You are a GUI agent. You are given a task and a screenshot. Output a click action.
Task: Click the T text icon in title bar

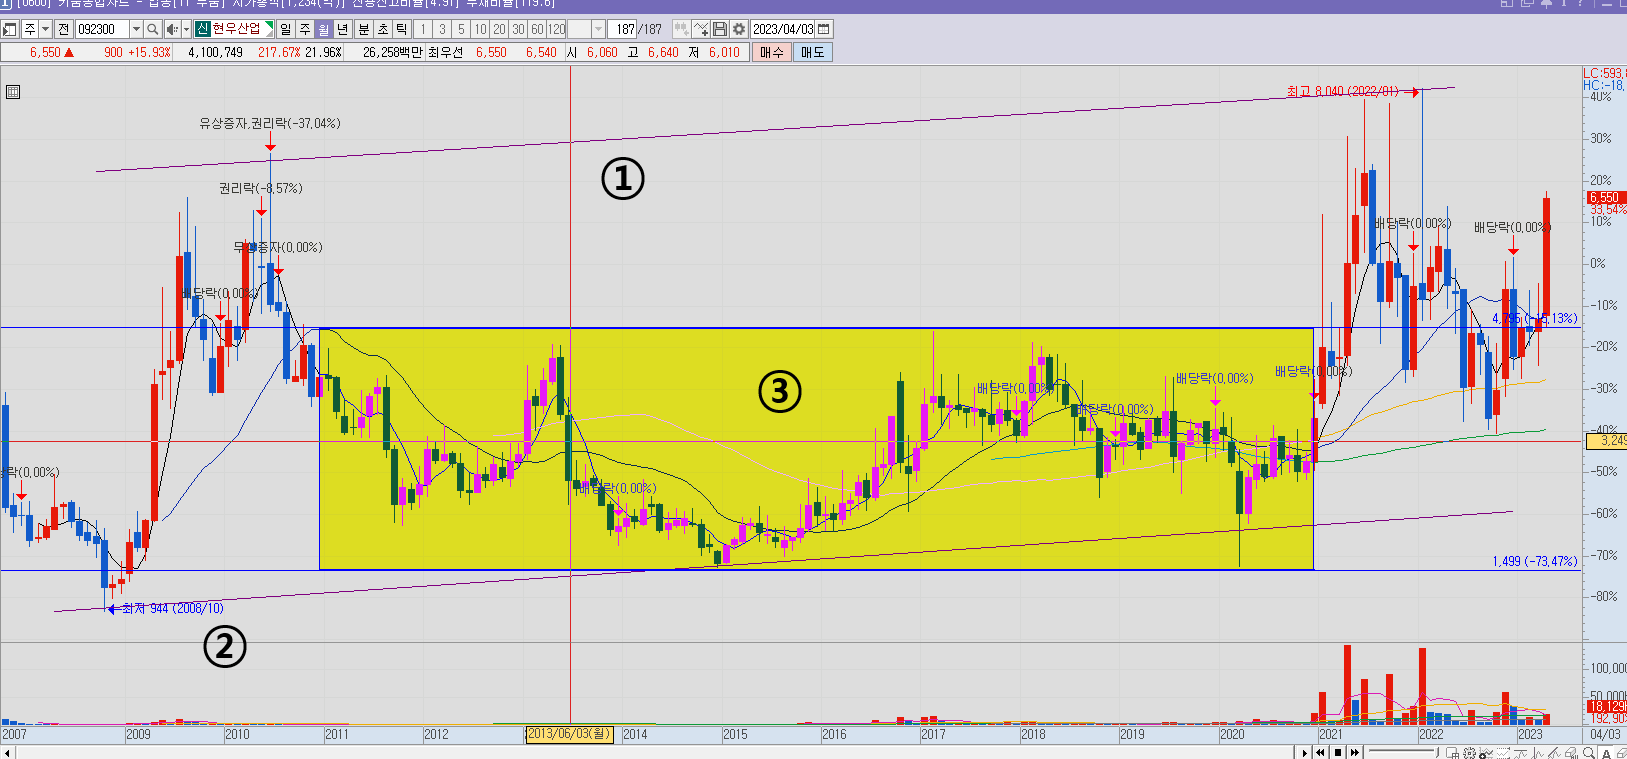[x=1564, y=4]
